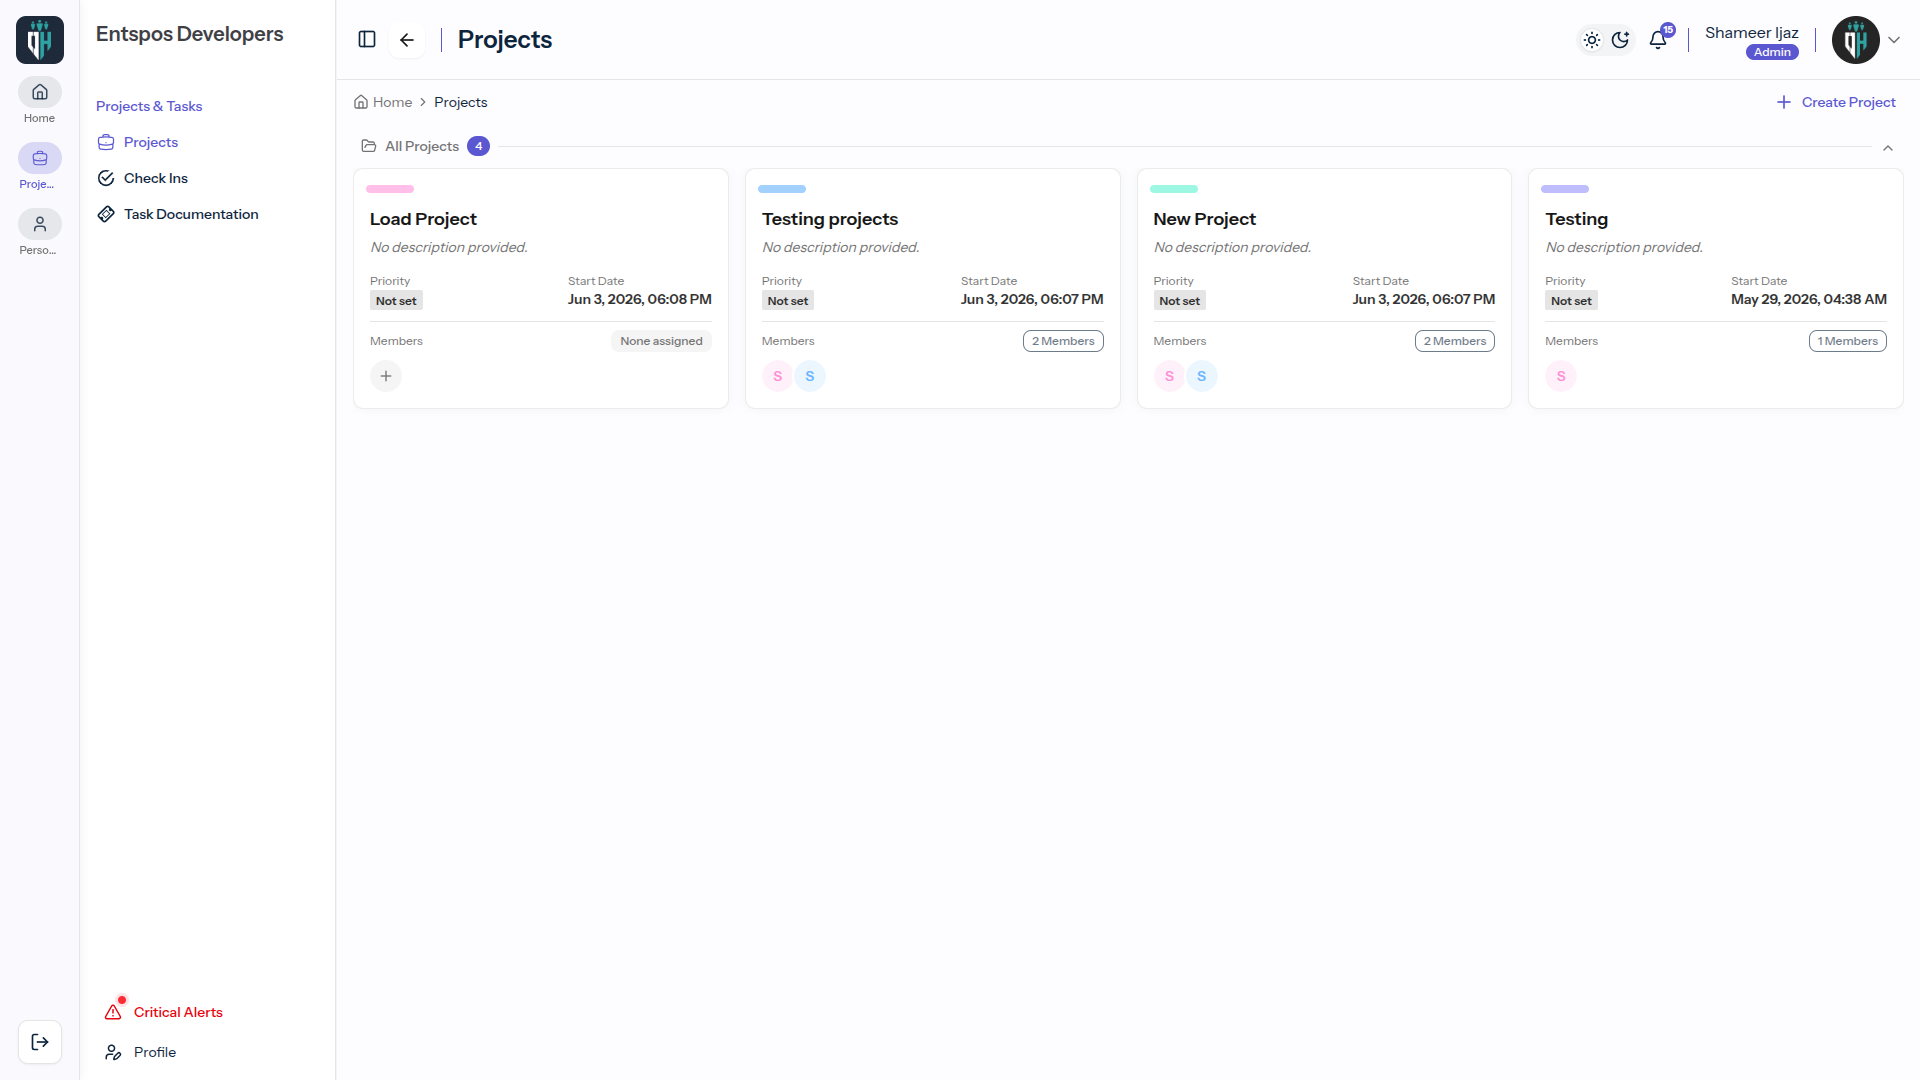Collapse the All Projects section chevron

click(1888, 148)
